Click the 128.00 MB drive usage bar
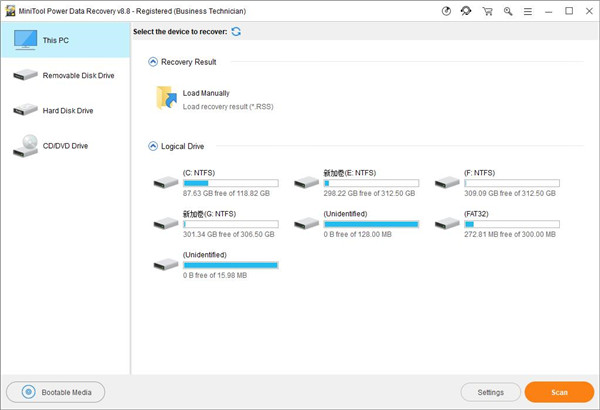The height and width of the screenshot is (410, 600). pos(371,224)
